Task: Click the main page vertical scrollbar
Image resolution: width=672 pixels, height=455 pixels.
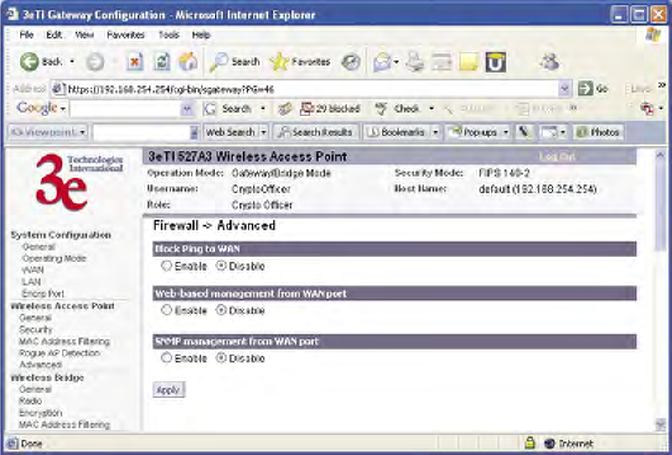Action: click(660, 290)
